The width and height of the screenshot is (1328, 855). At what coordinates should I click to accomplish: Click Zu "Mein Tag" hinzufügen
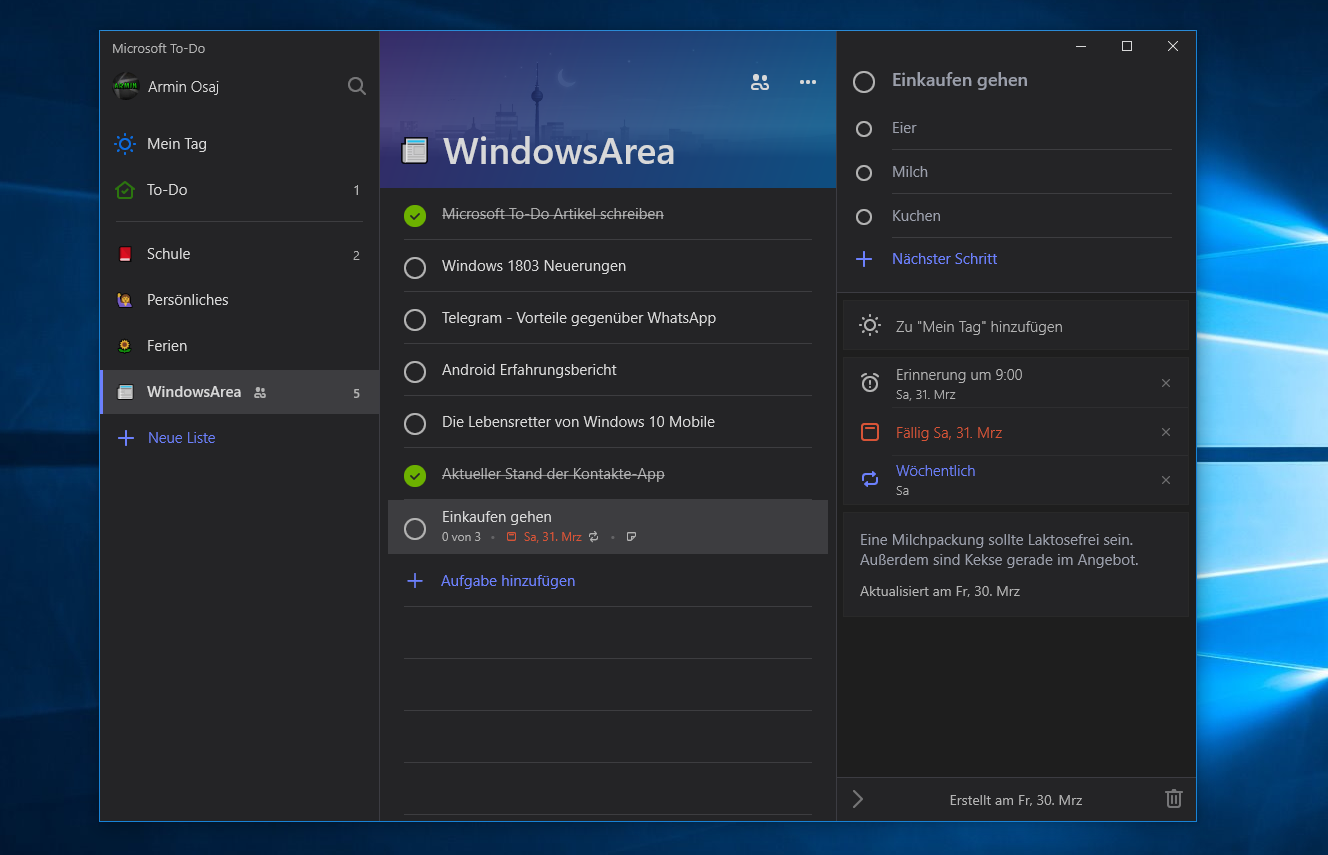point(1016,326)
